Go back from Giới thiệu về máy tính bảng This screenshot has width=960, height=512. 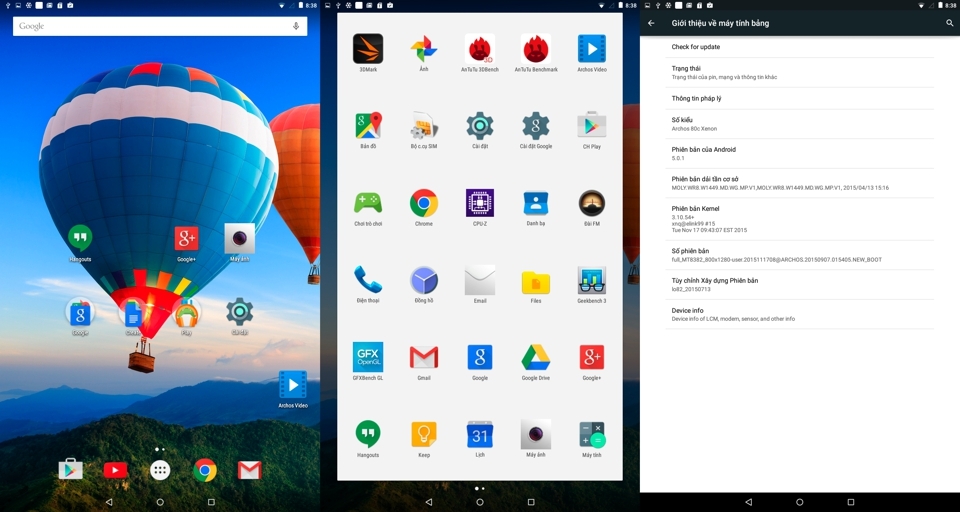coord(651,23)
